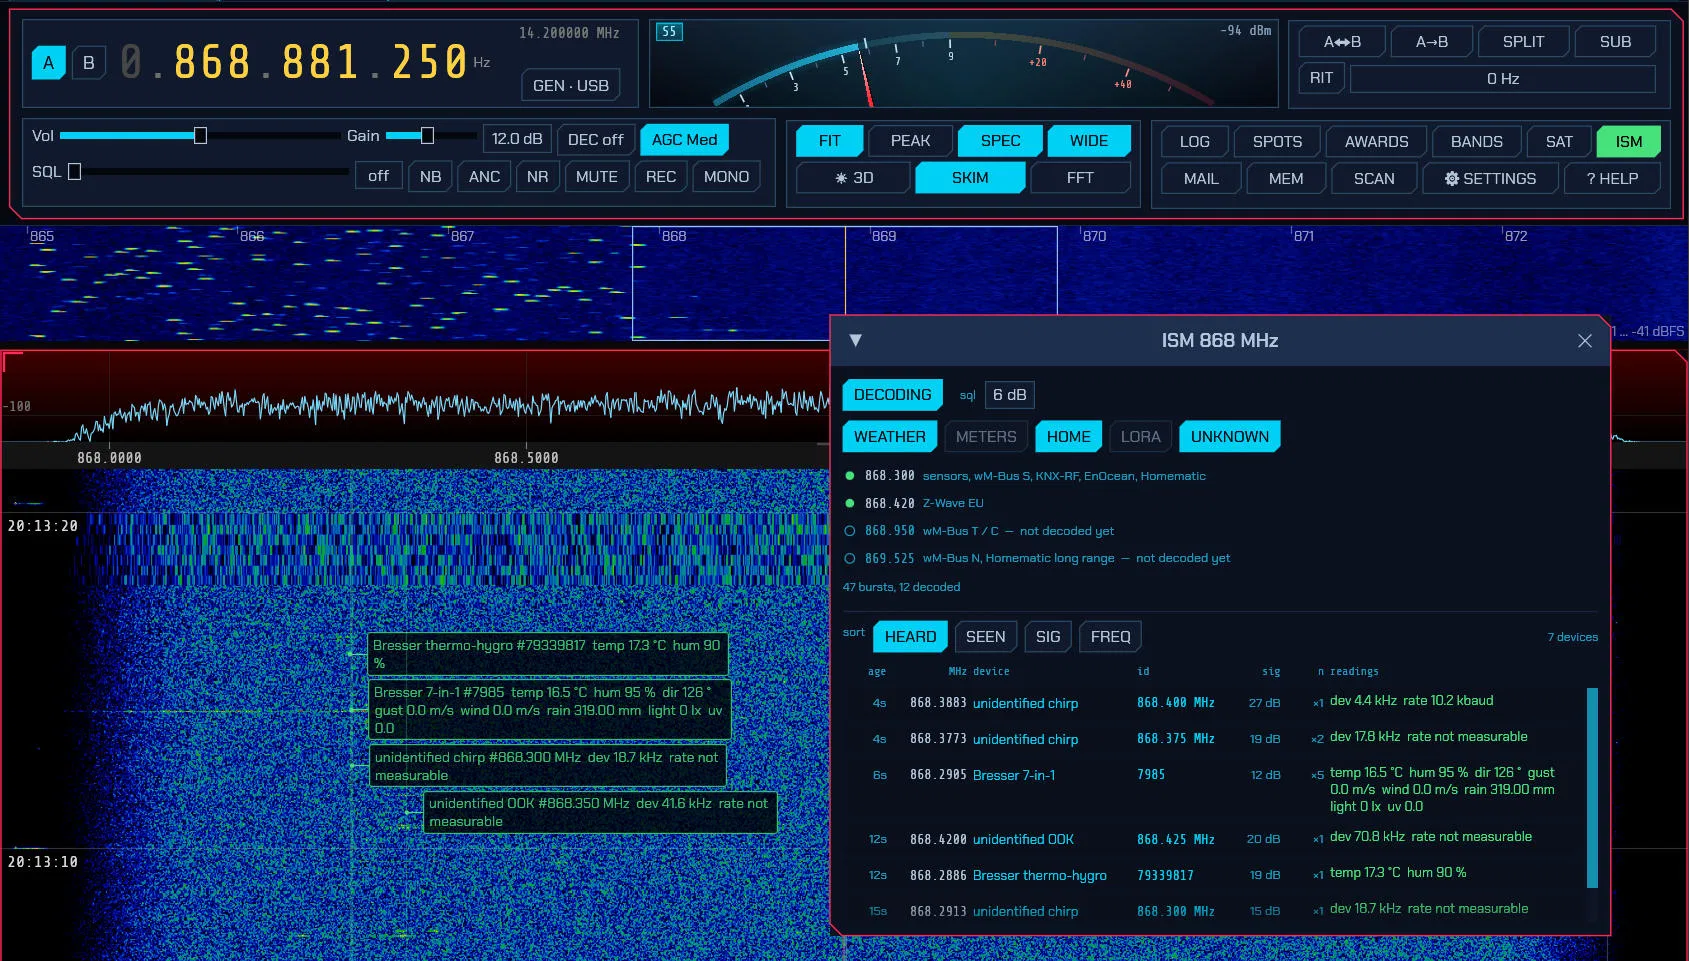Click the FIT spectrum button
This screenshot has width=1689, height=961.
[x=829, y=141]
